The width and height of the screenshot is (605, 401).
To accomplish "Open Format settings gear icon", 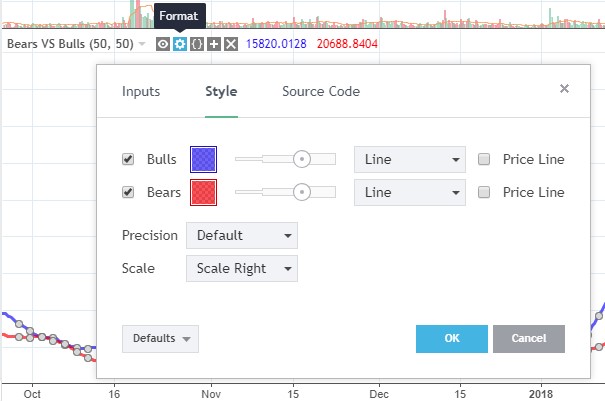I will (x=180, y=44).
